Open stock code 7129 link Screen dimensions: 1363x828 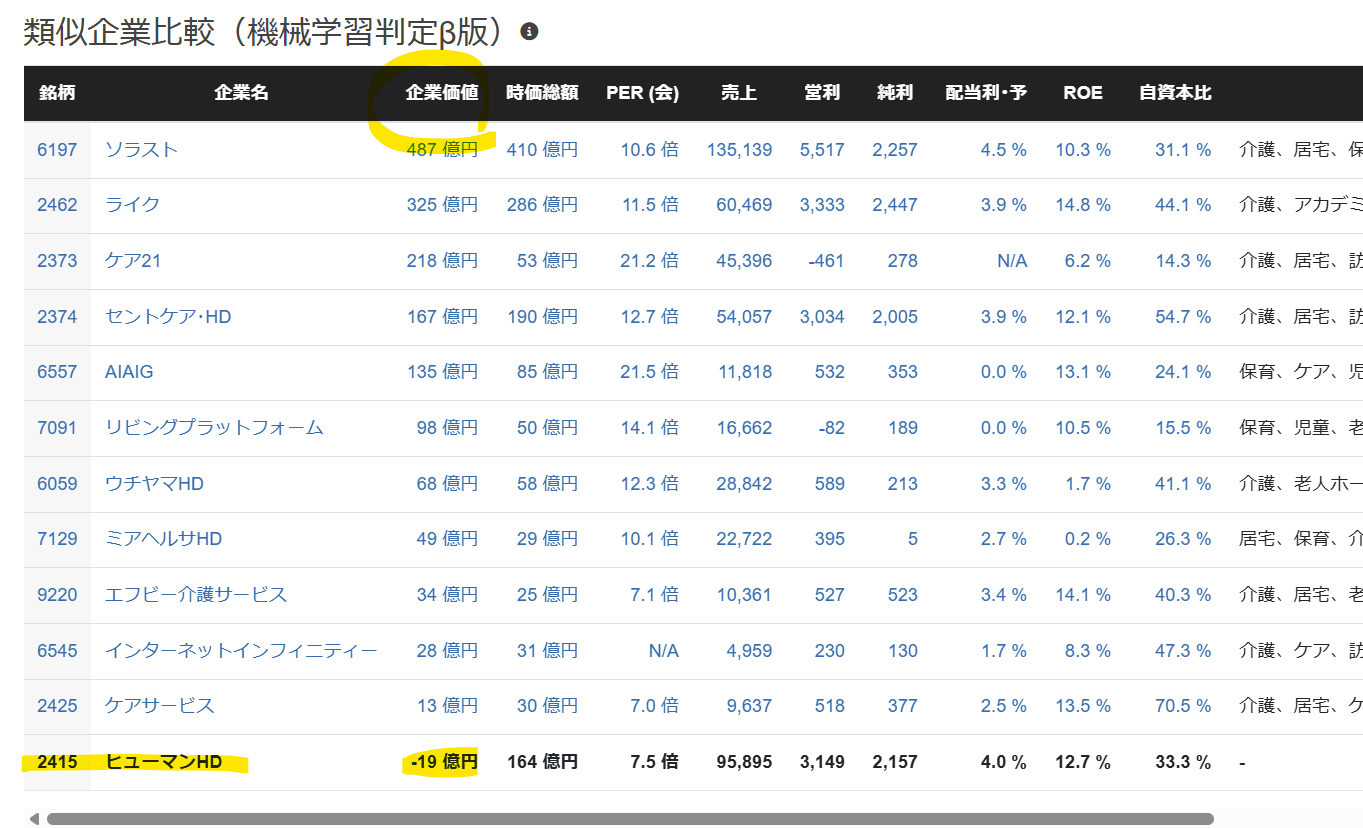click(57, 539)
